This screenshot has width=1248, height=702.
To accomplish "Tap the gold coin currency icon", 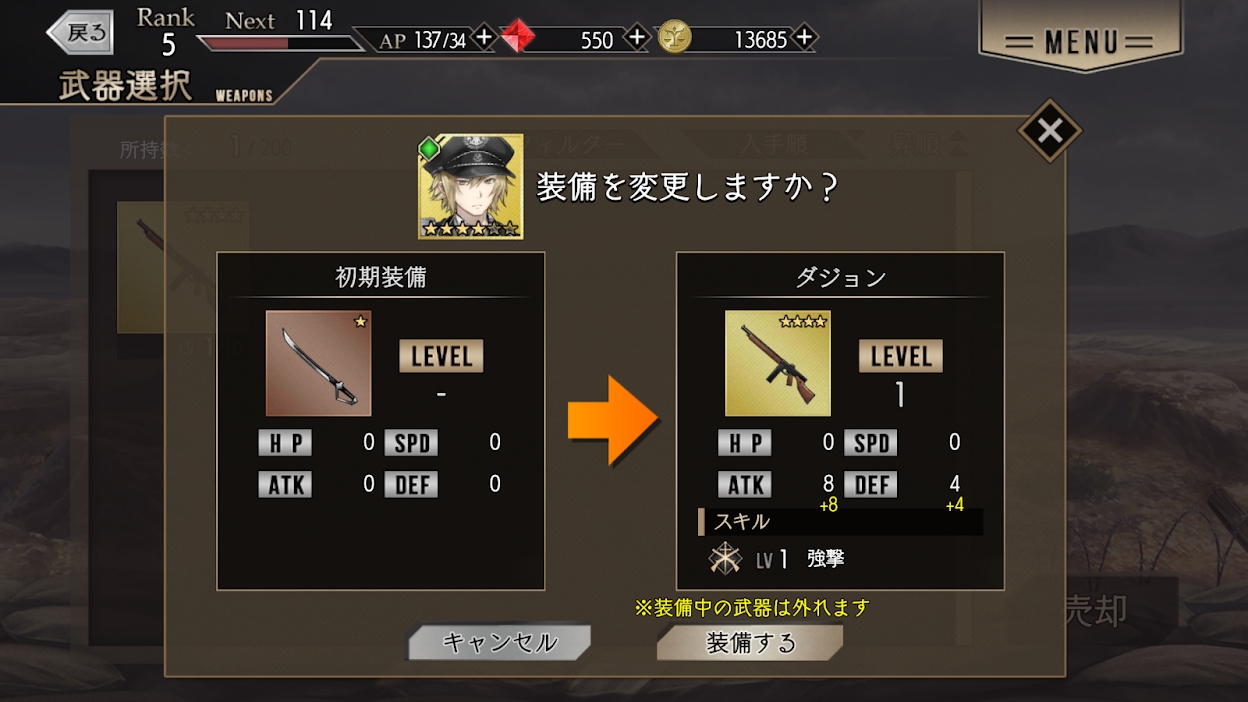I will (675, 39).
